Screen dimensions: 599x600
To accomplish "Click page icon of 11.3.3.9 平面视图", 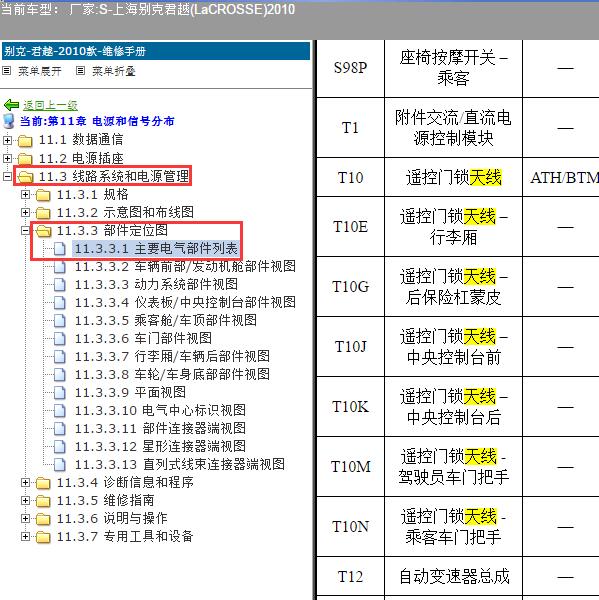I will click(60, 392).
